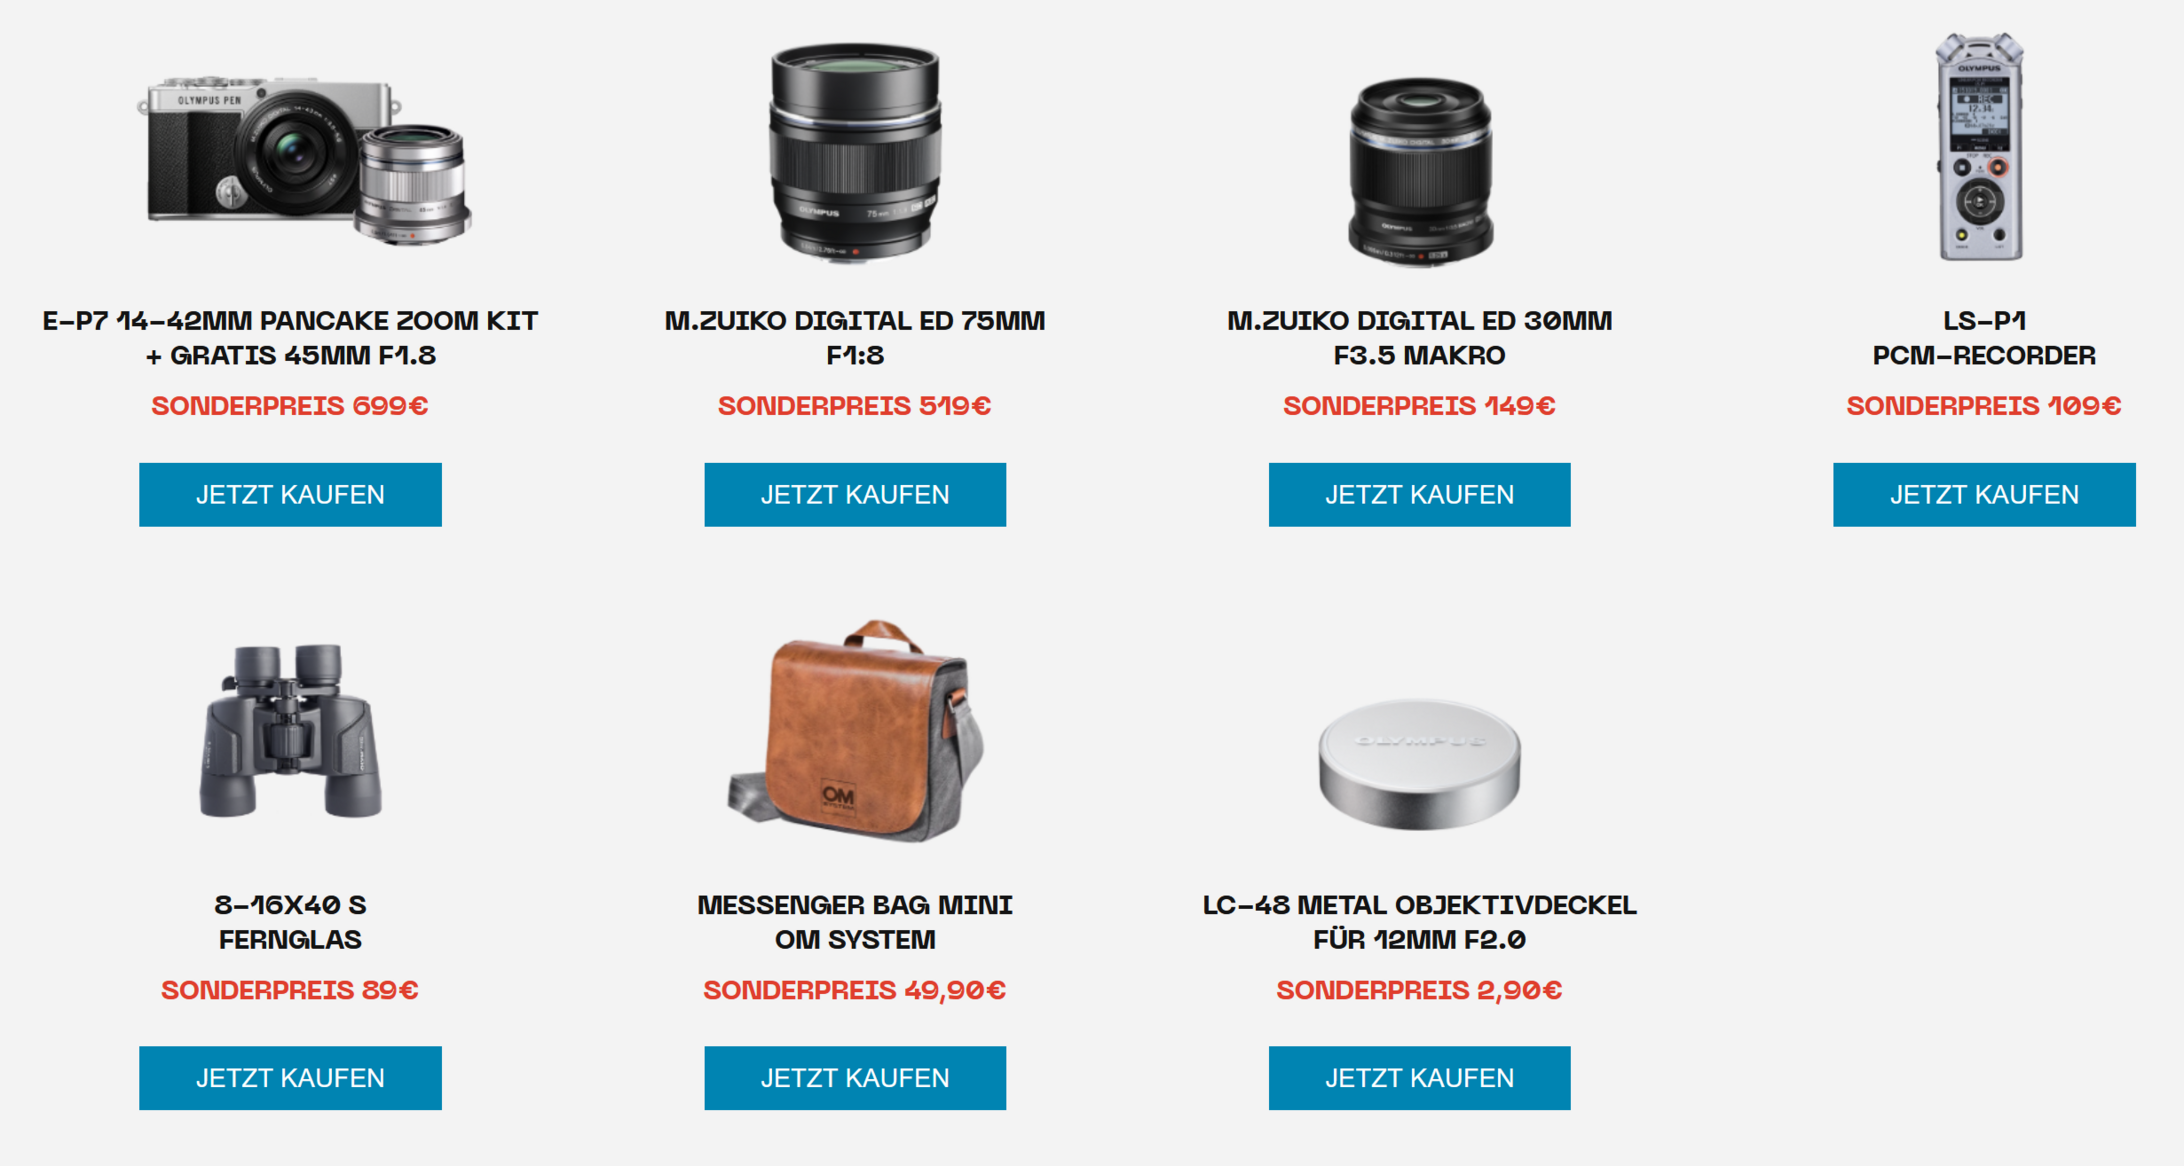Click the Sonderpreis 149€ price label
The height and width of the screenshot is (1166, 2184).
point(1419,406)
